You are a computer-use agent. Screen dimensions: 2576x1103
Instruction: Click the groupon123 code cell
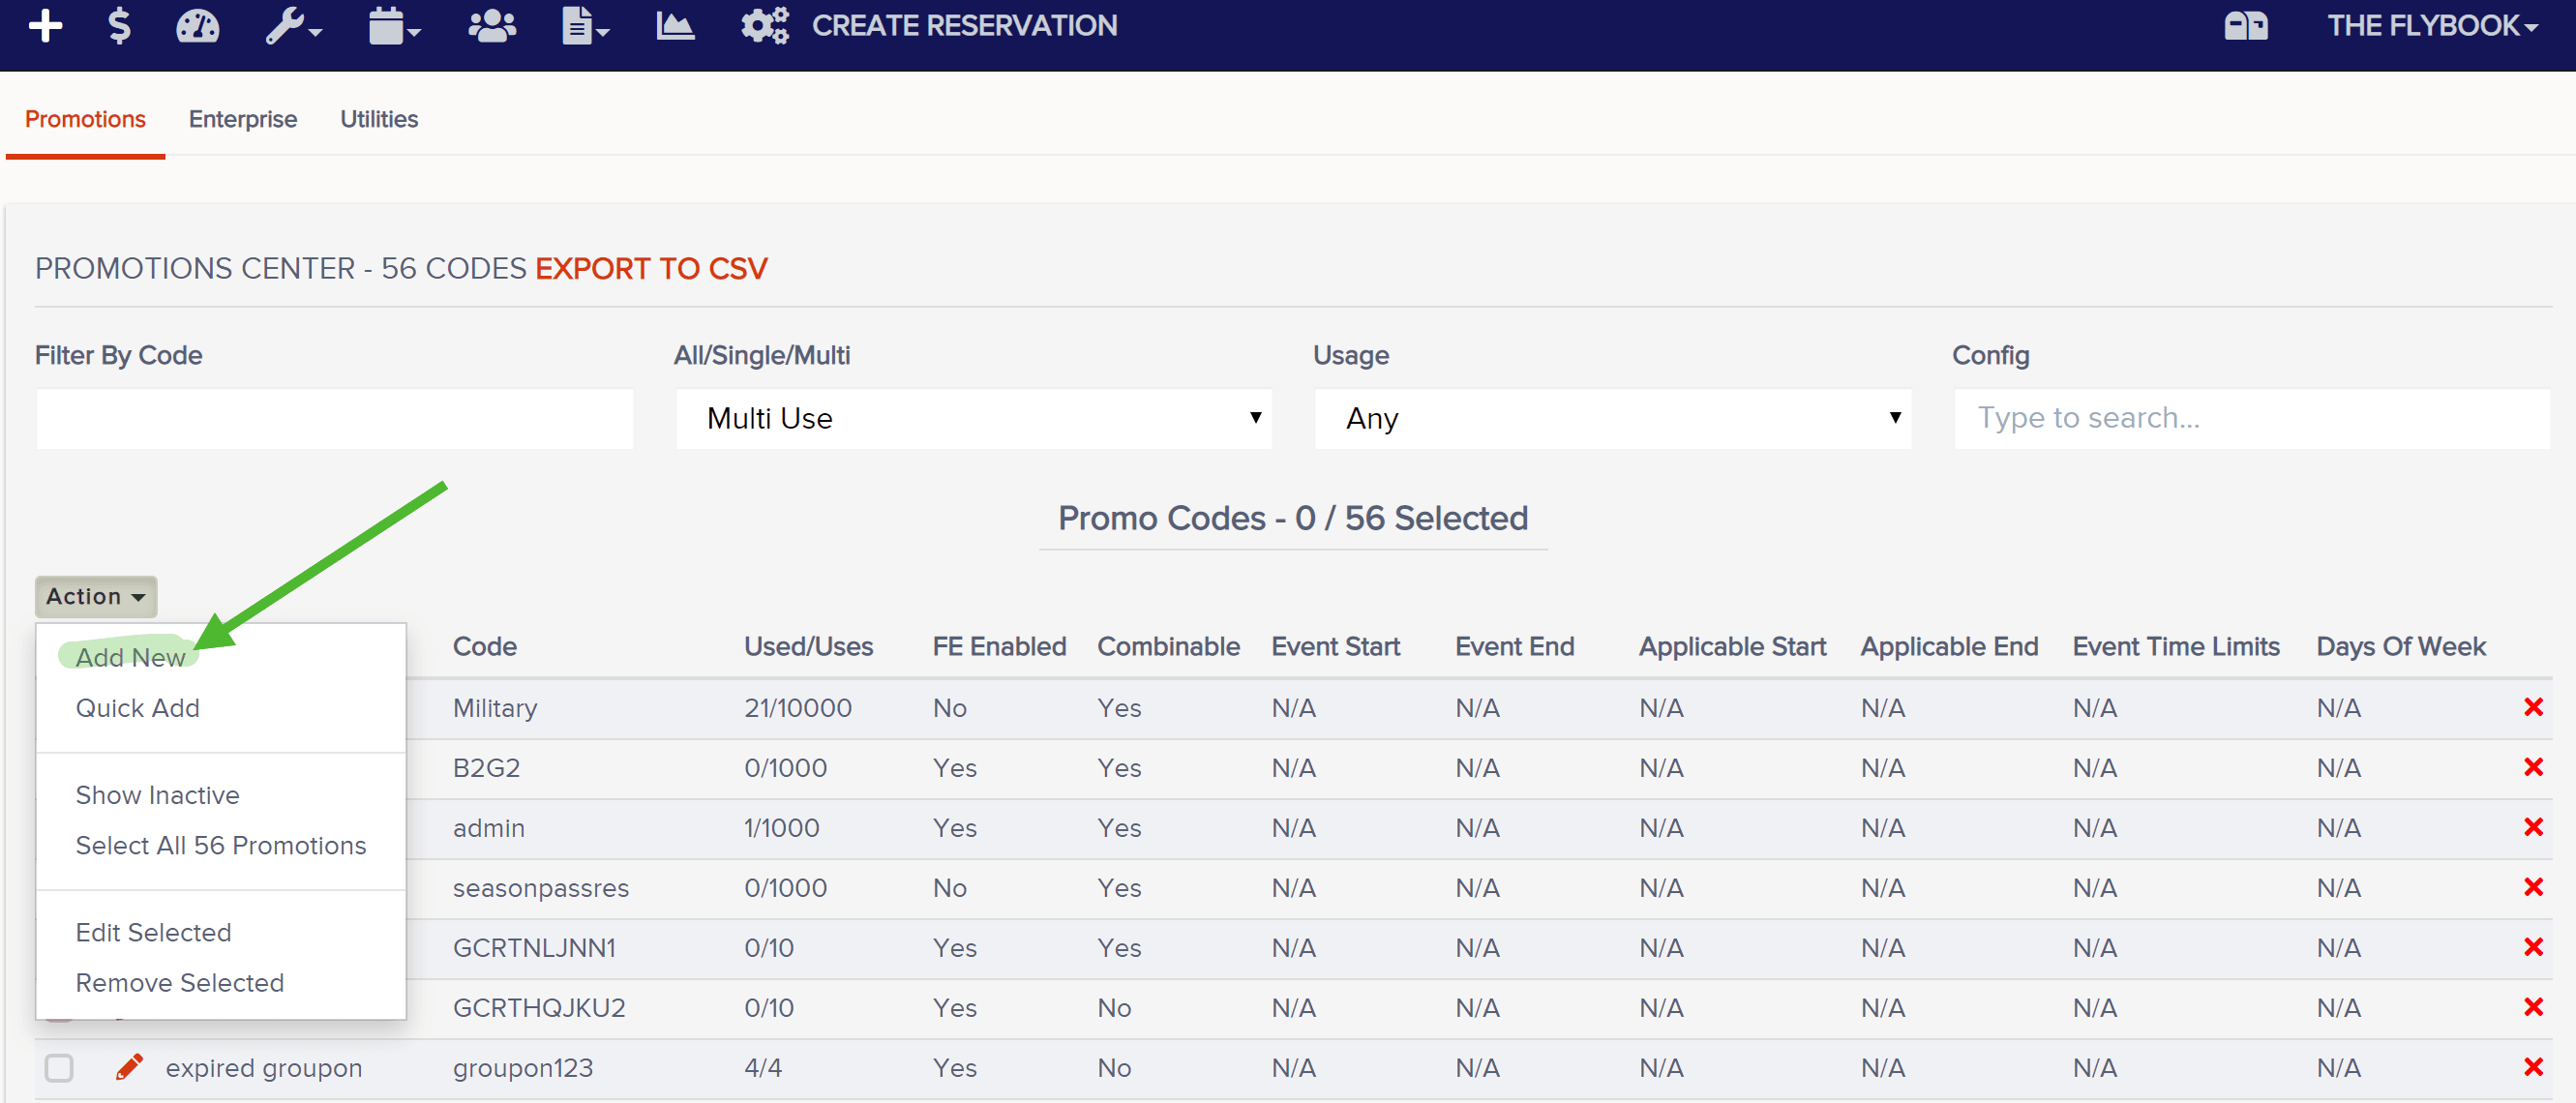[523, 1068]
